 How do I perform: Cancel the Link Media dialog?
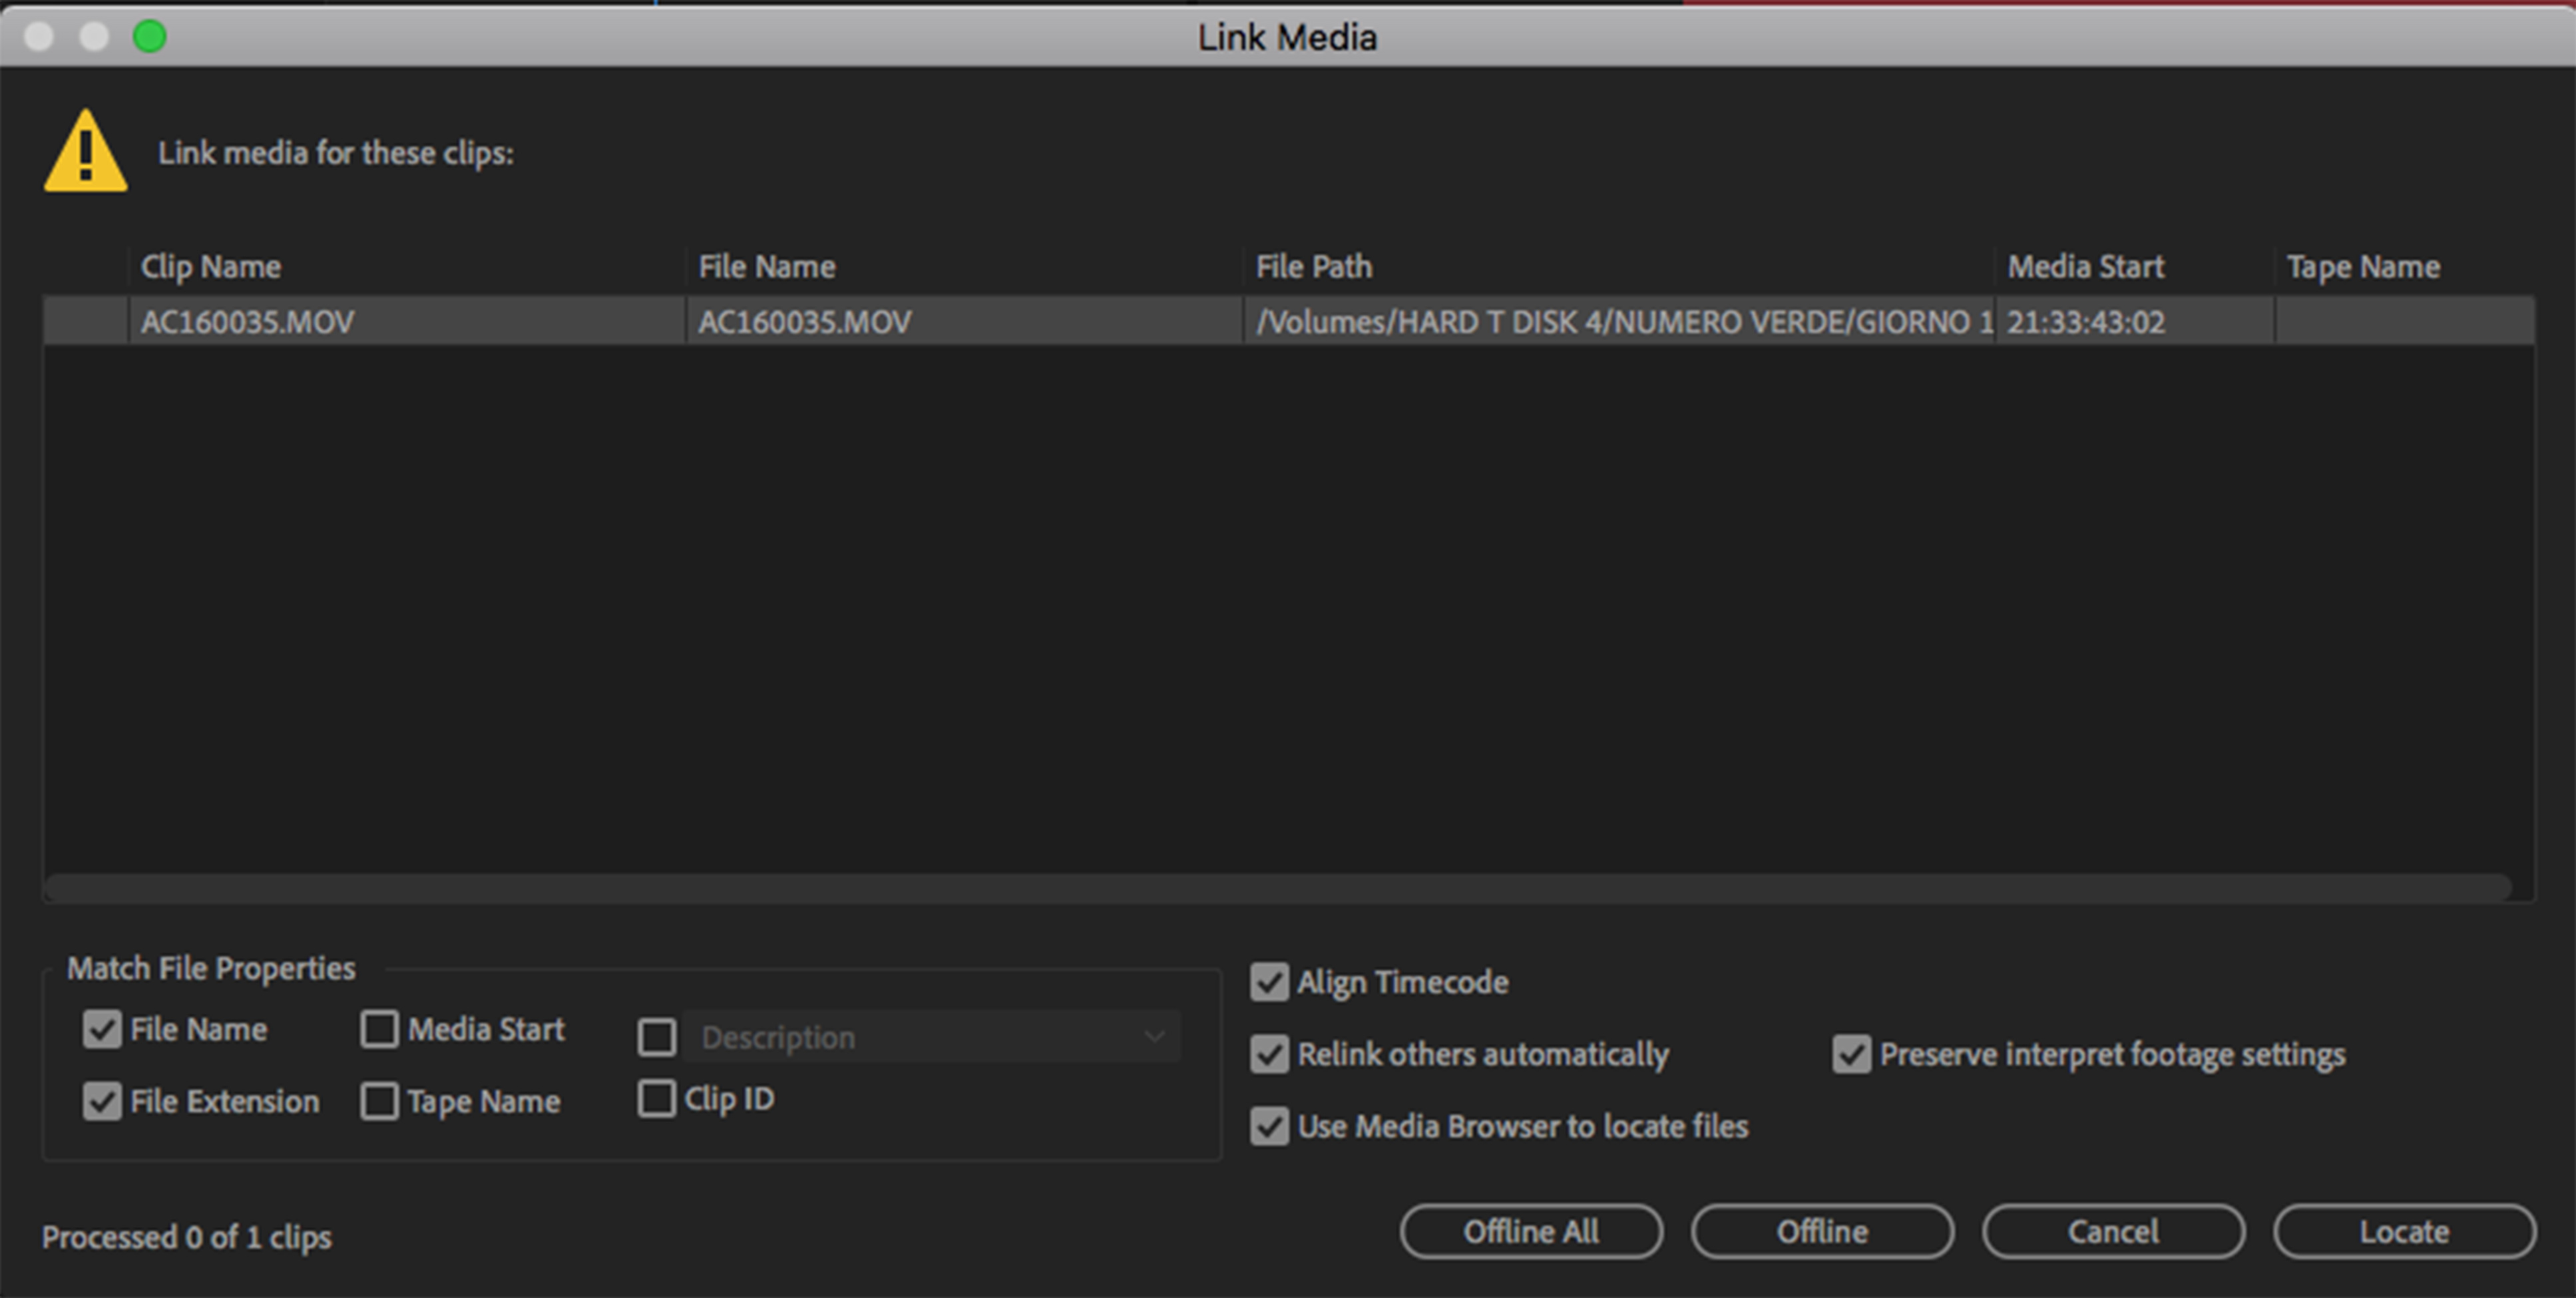tap(2113, 1232)
